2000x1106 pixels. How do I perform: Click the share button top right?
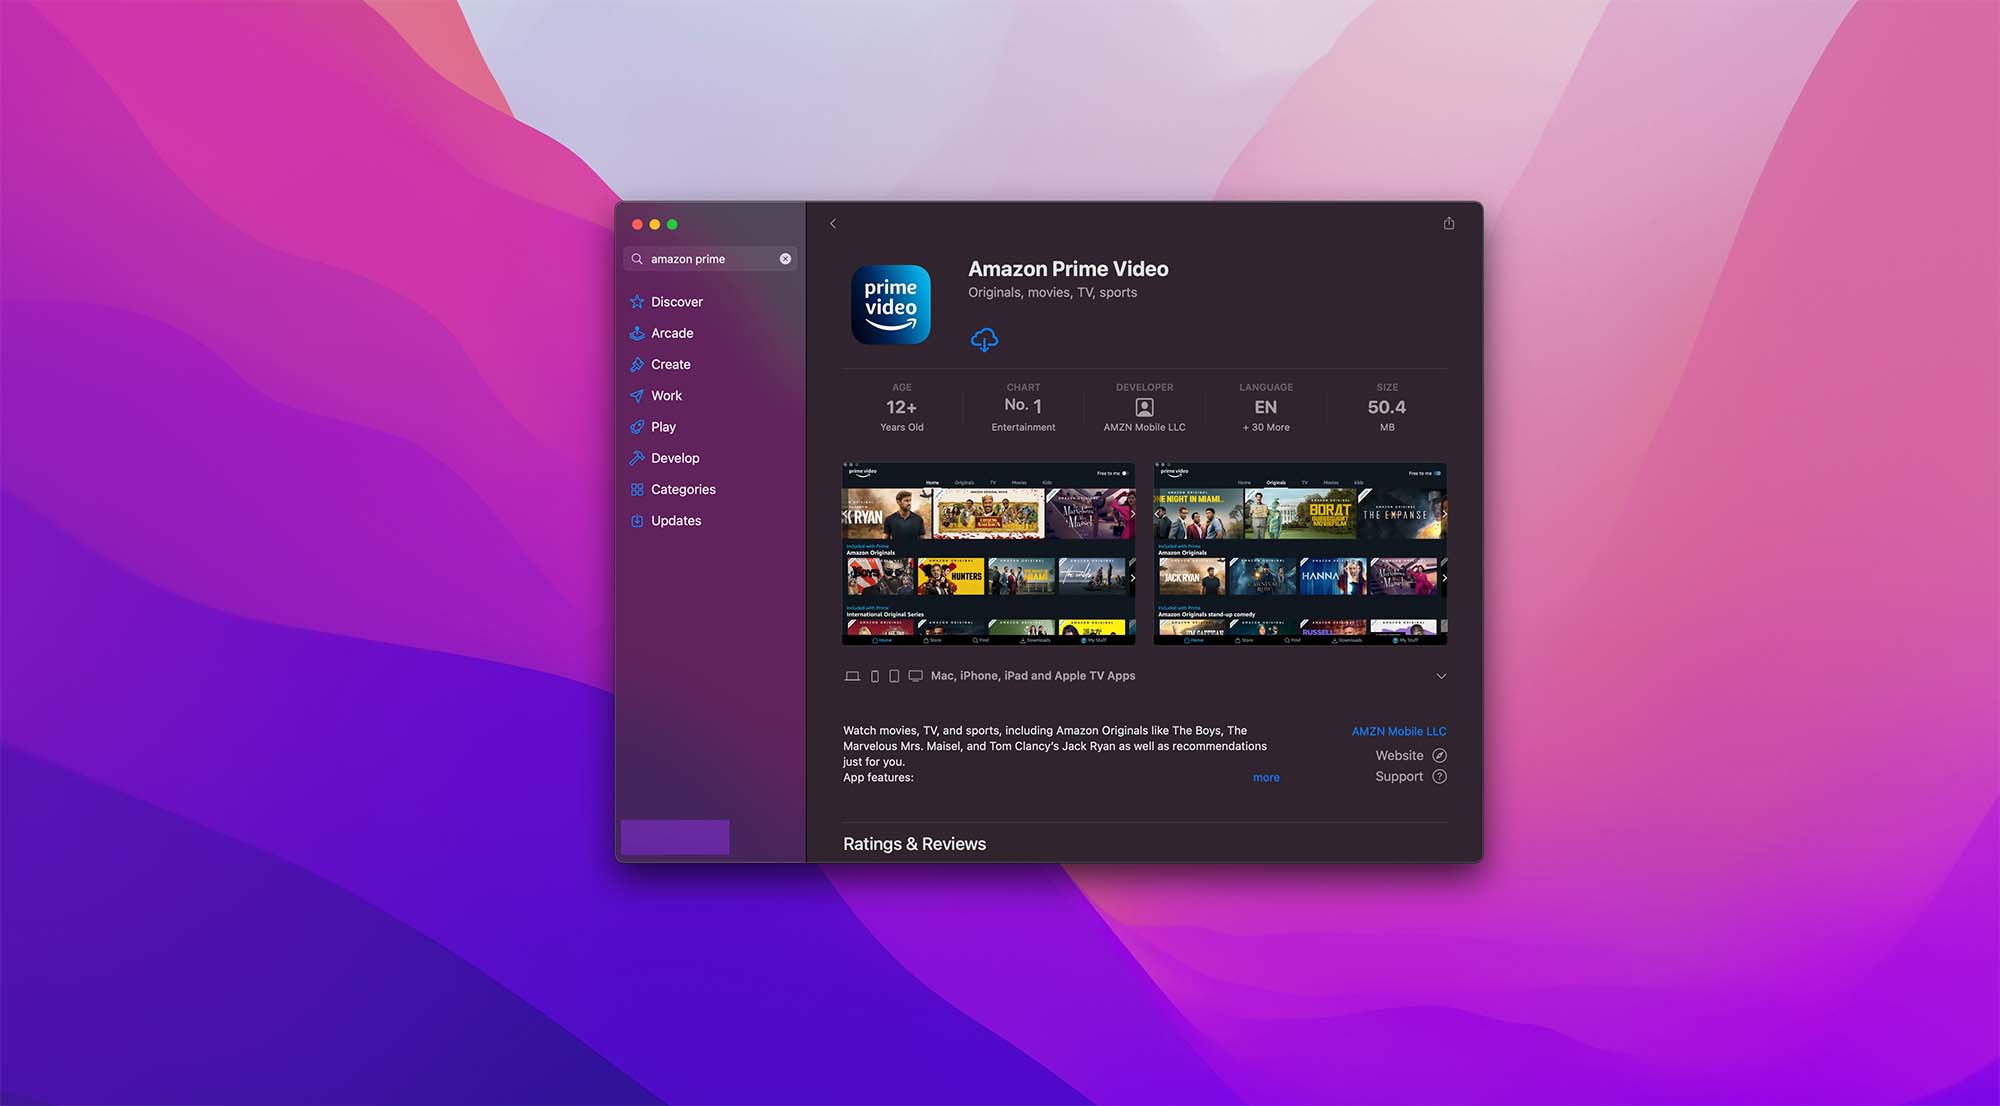(1447, 223)
